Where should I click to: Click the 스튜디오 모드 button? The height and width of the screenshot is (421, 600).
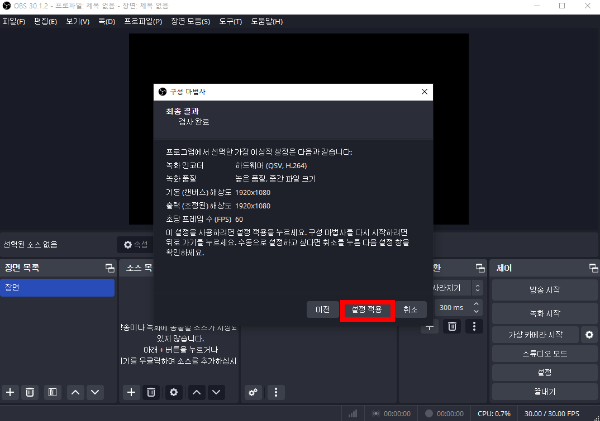pos(544,354)
